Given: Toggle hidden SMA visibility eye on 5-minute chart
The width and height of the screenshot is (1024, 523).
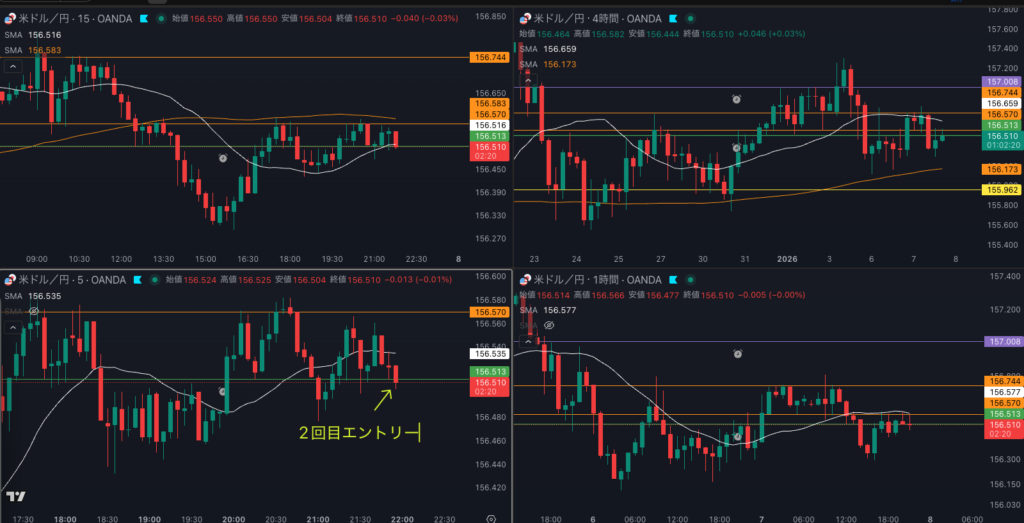Looking at the screenshot, I should [35, 311].
